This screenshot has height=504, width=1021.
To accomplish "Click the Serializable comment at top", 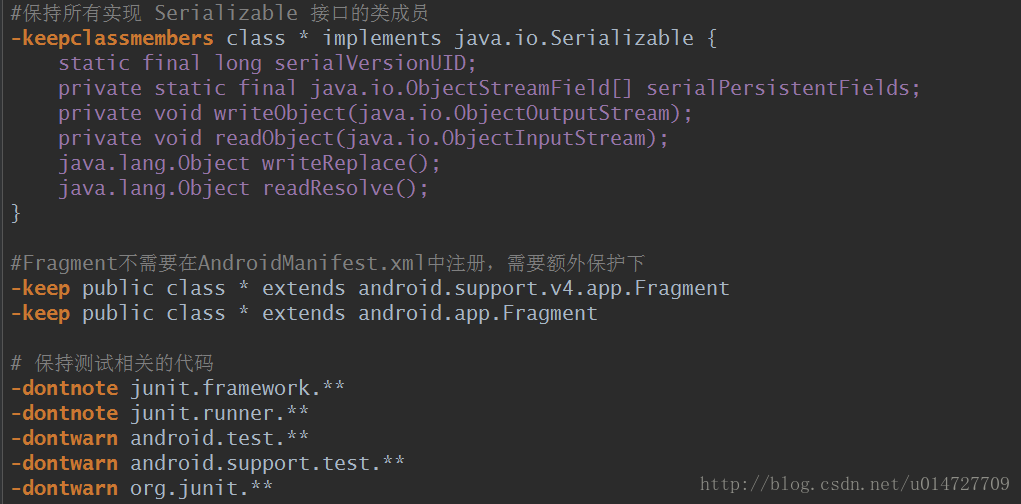I will pos(220,13).
